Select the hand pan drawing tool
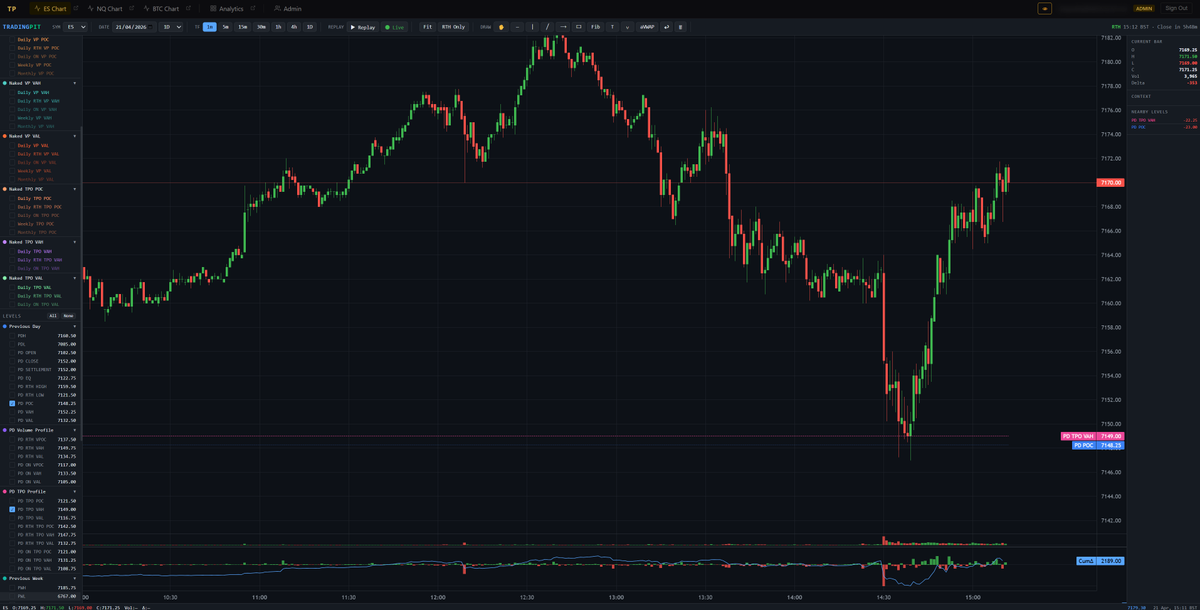Viewport: 1200px width, 610px height. 502,27
